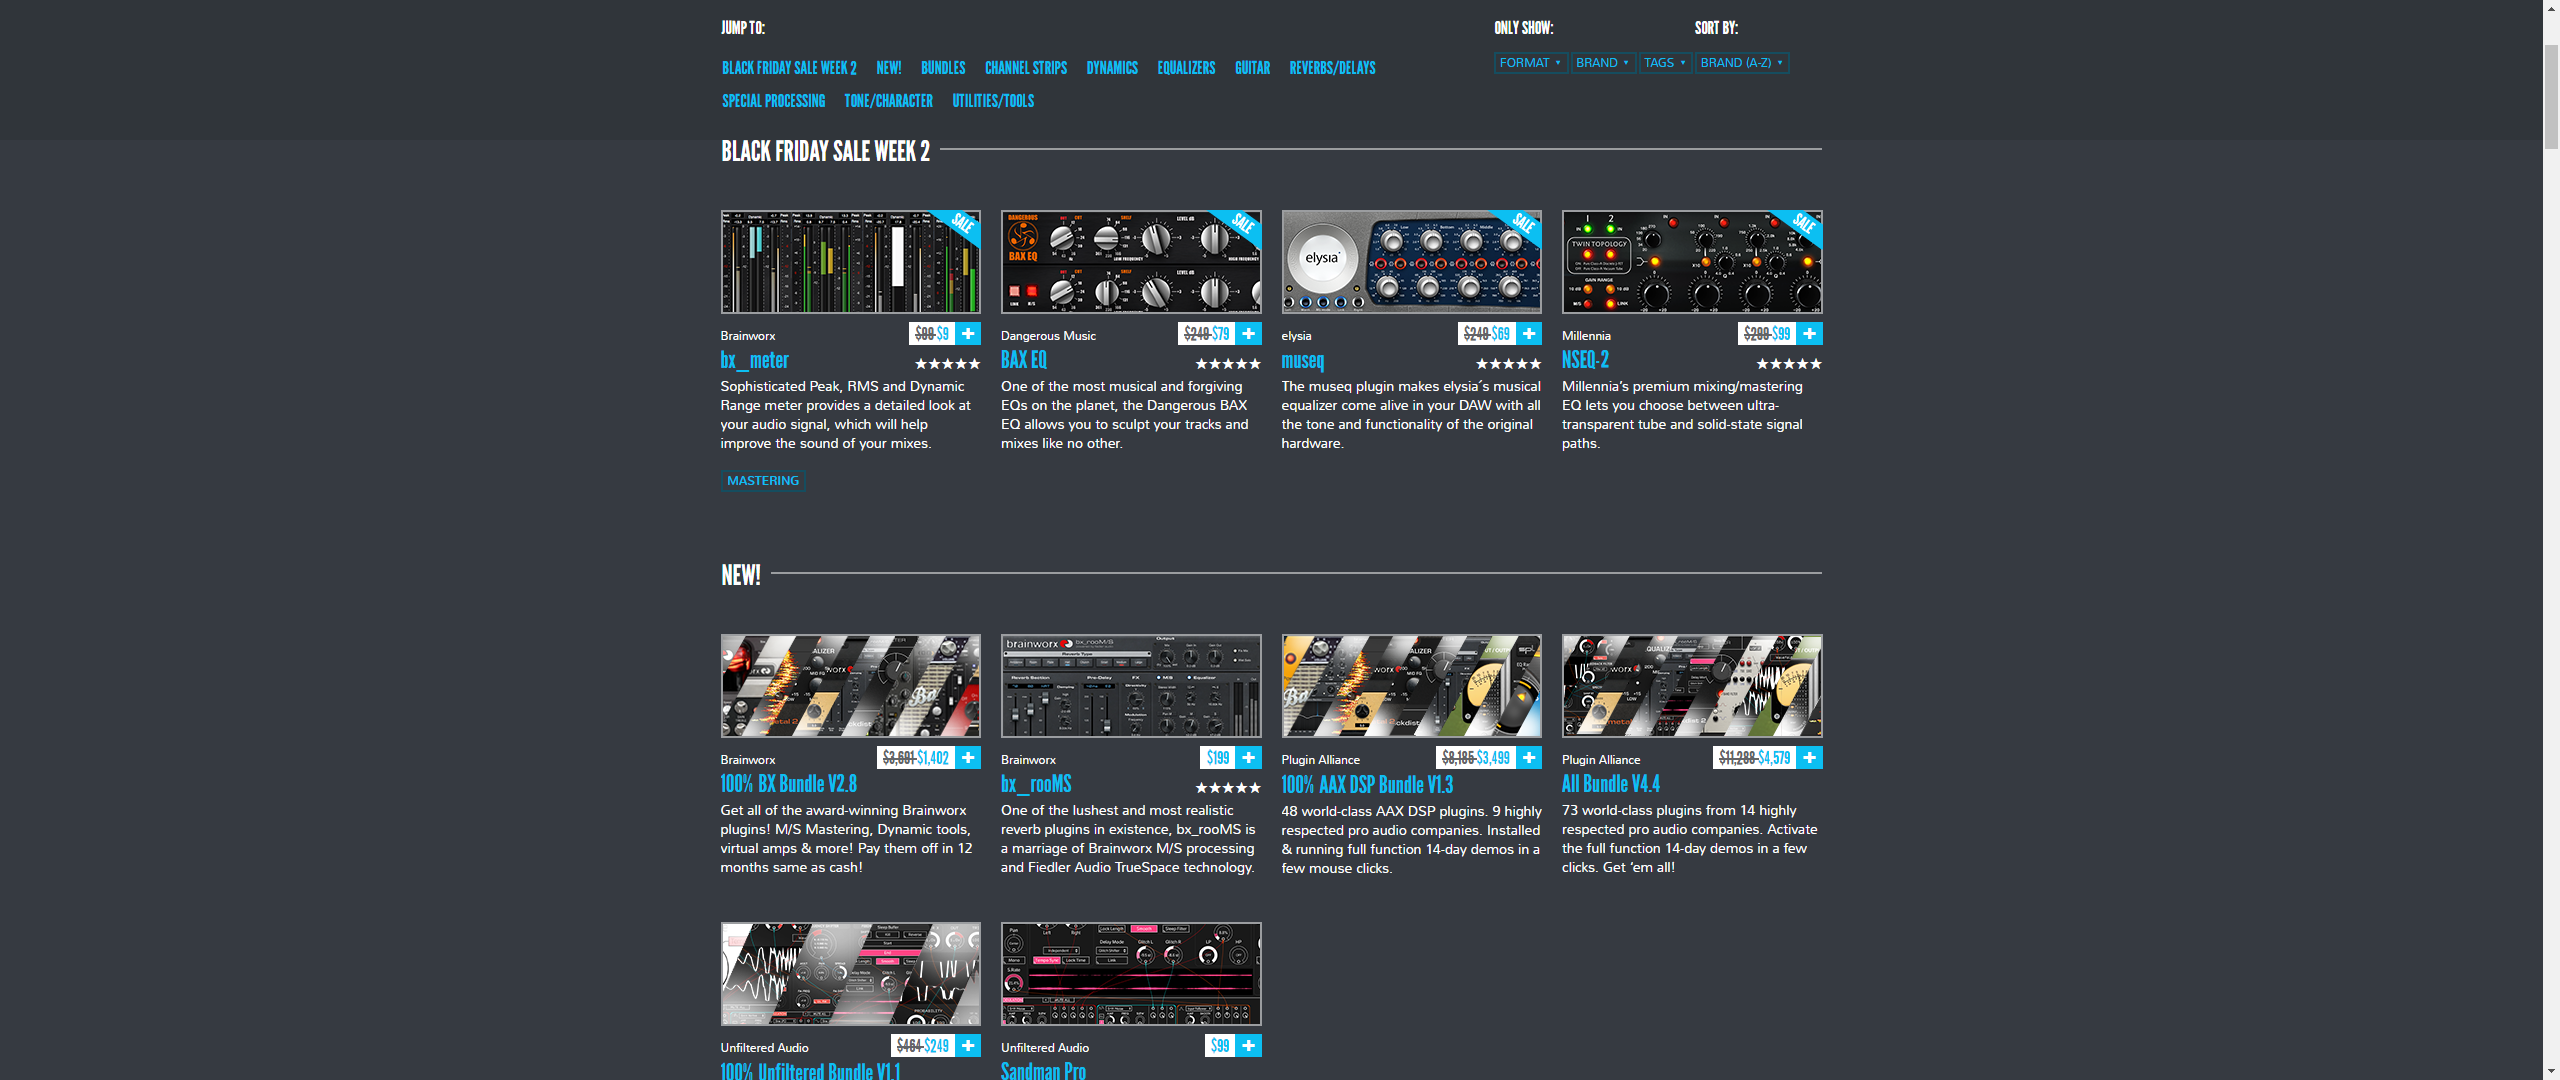Jump to the Dynamics section
The height and width of the screenshot is (1080, 2560).
tap(1112, 68)
